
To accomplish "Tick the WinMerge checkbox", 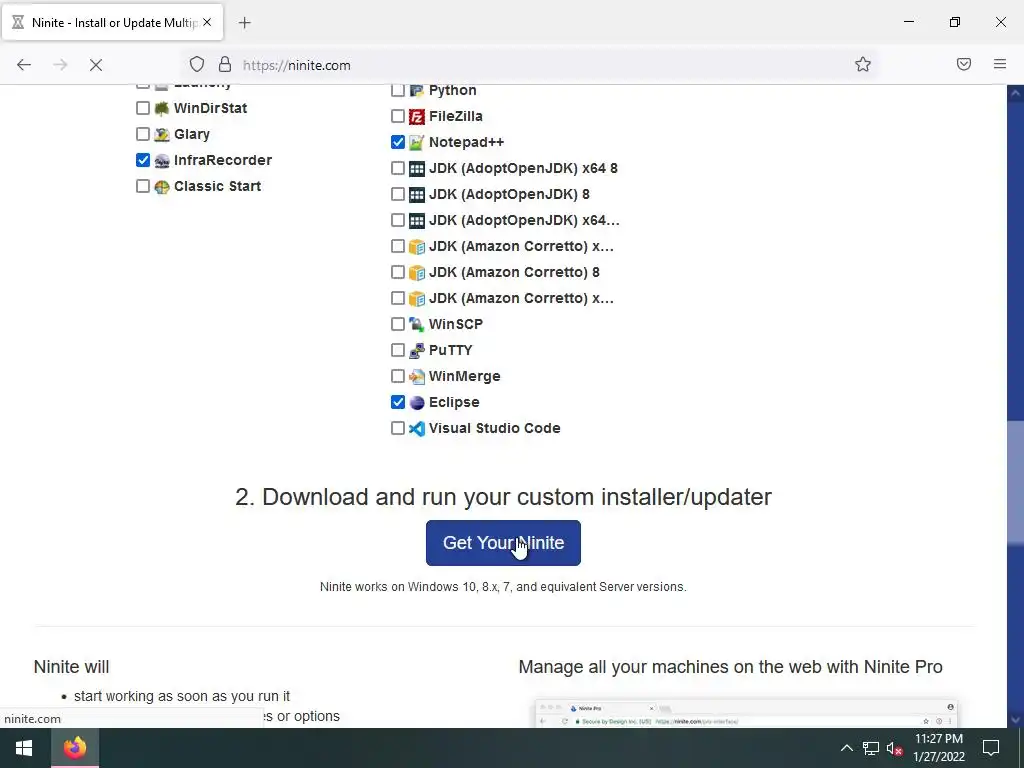I will coord(398,376).
